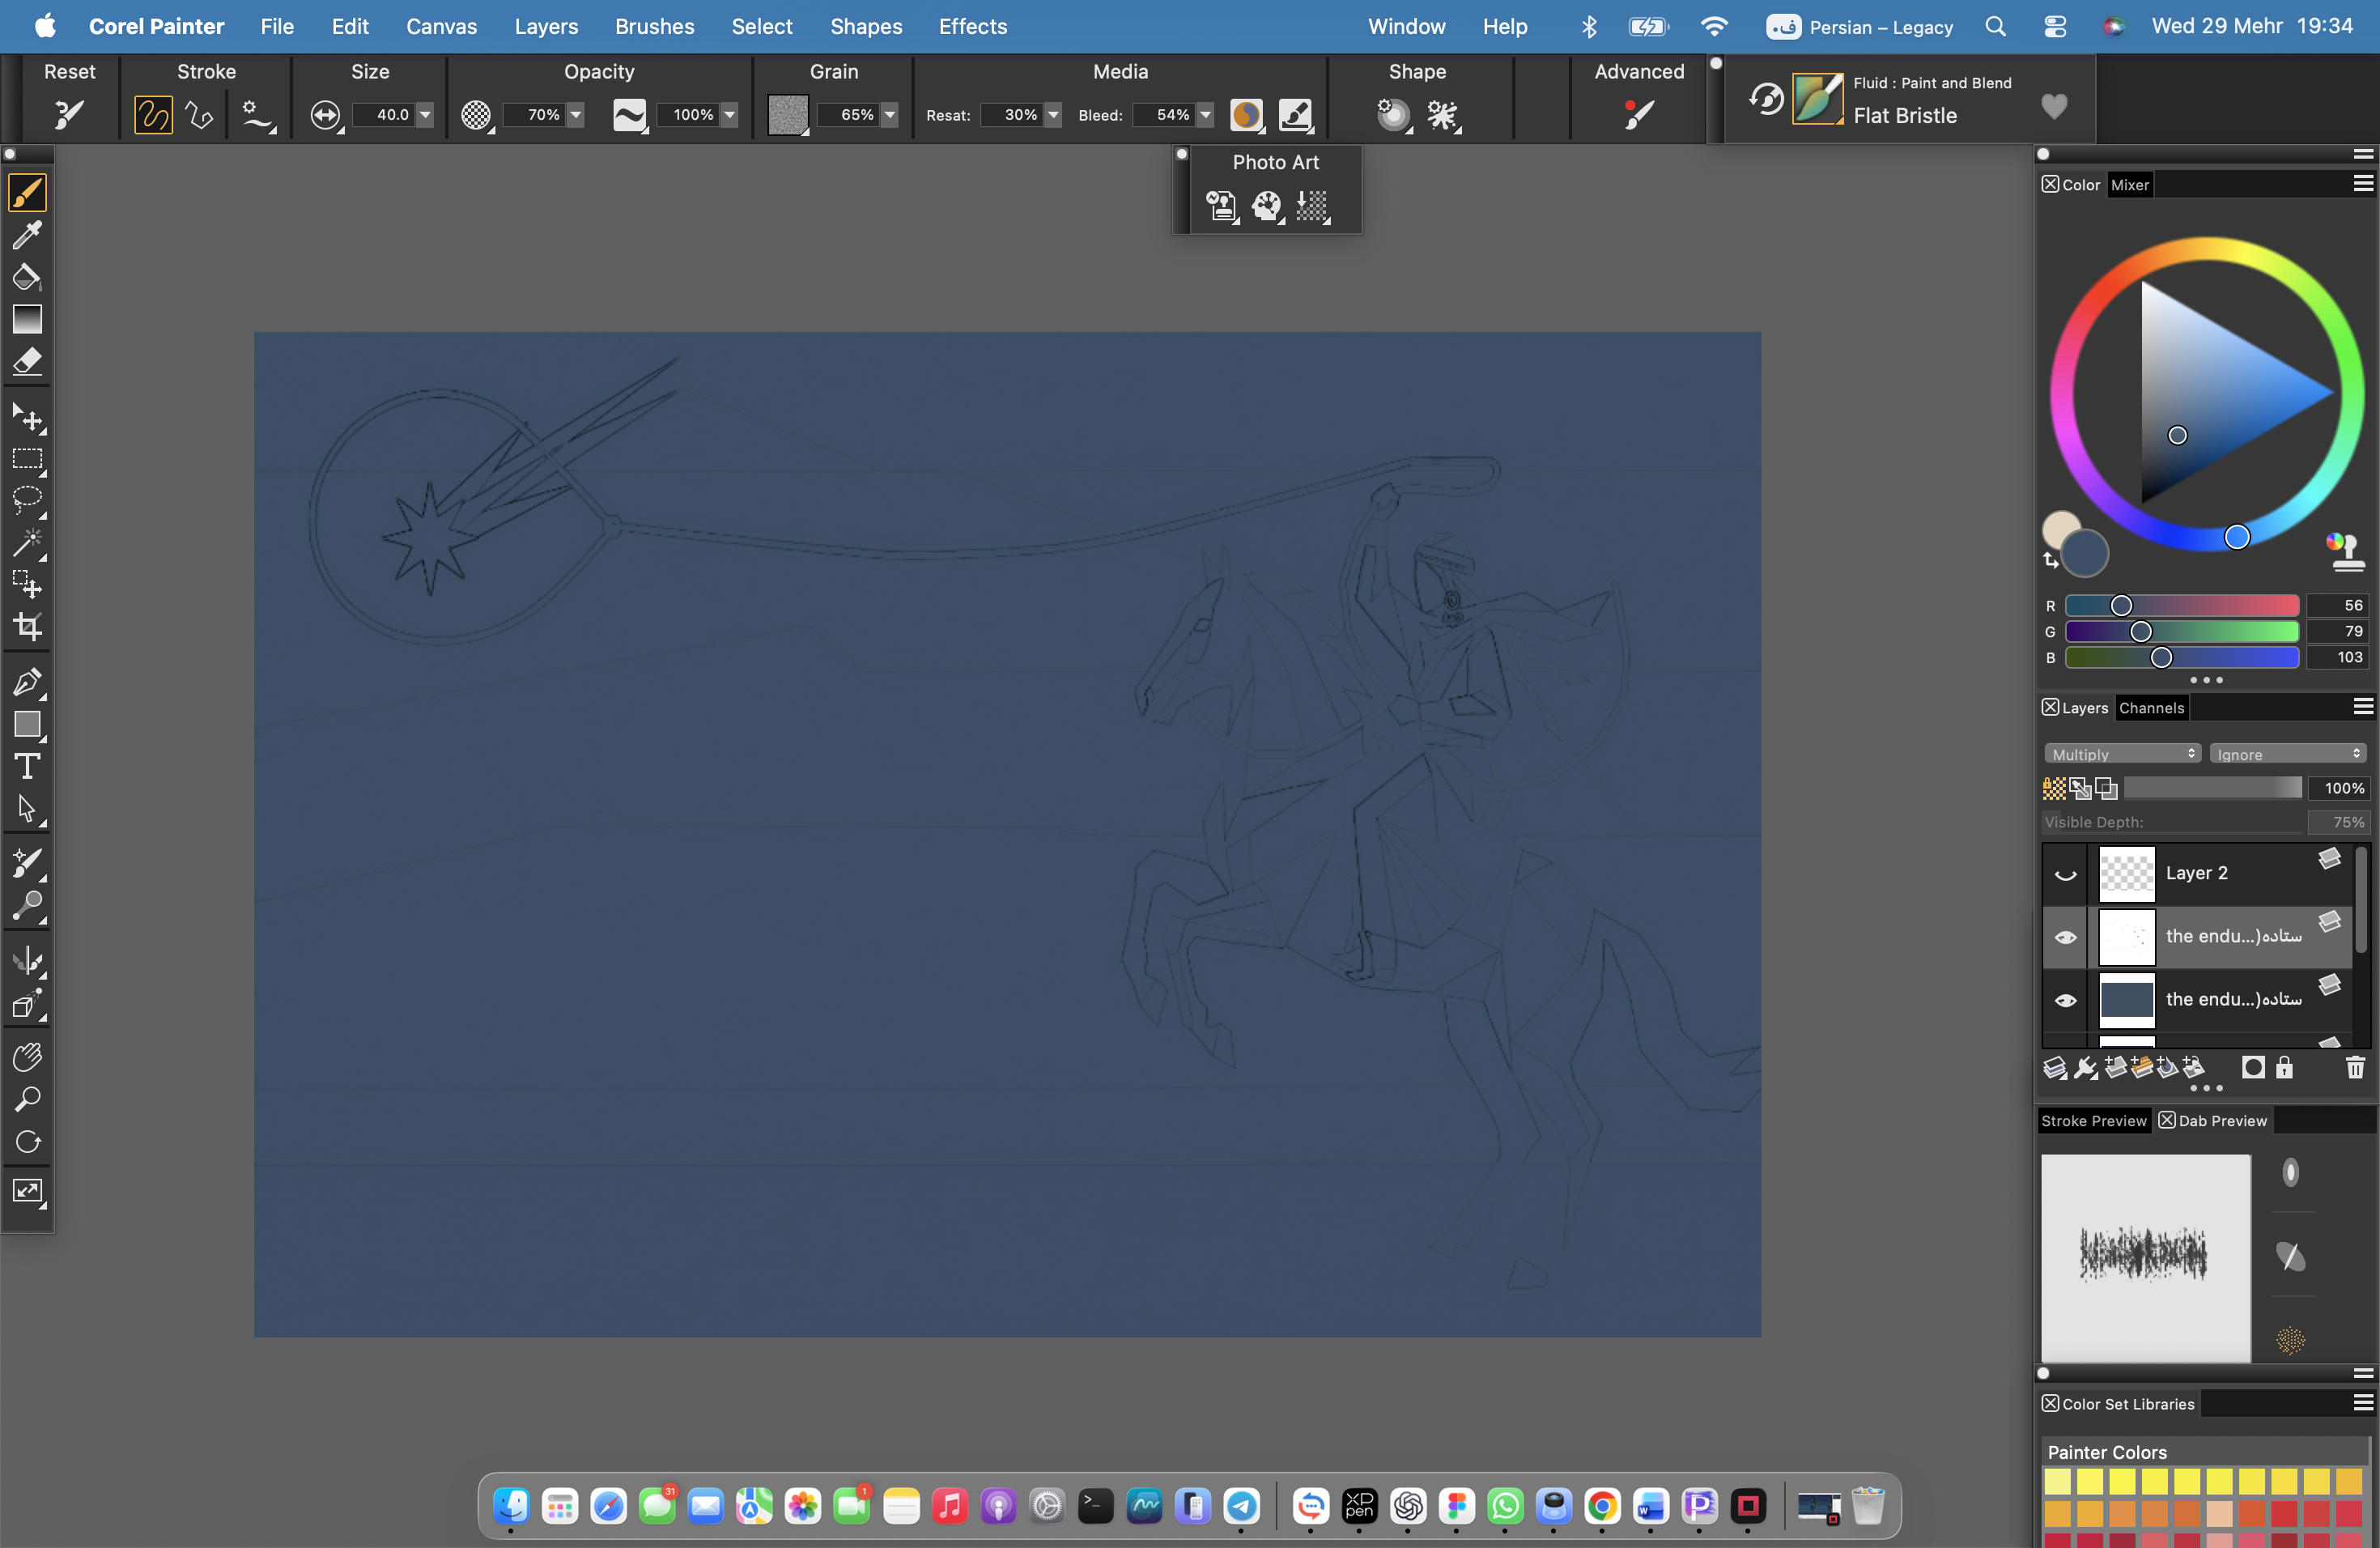Viewport: 2380px width, 1548px height.
Task: Select the Eraser tool
Action: click(27, 361)
